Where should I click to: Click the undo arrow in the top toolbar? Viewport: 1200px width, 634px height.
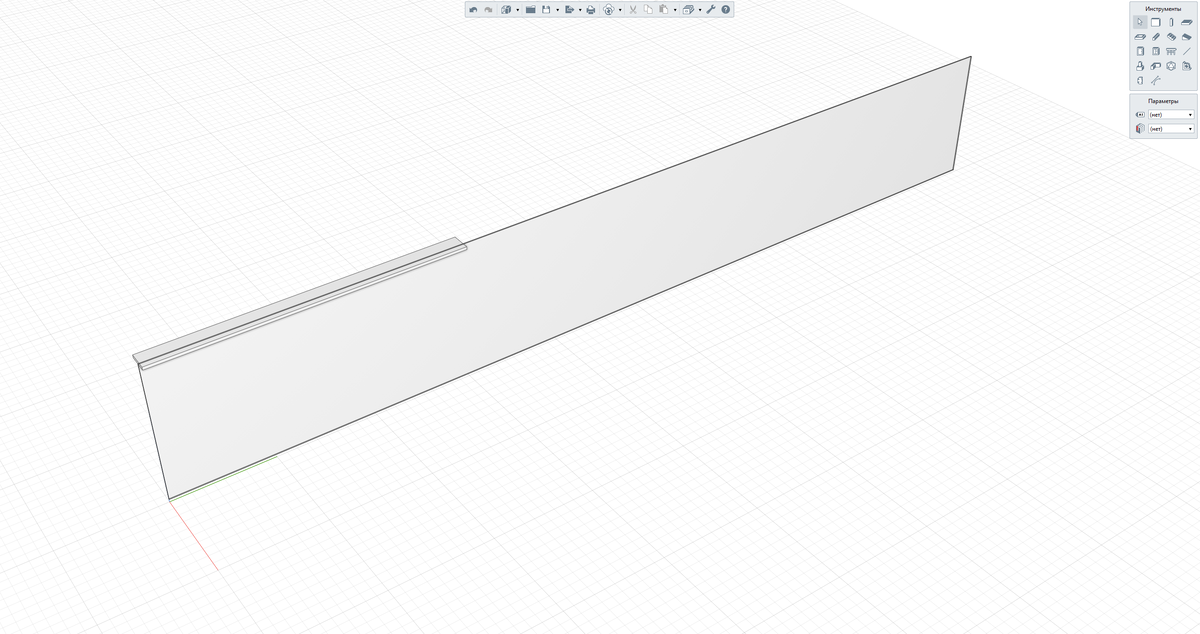[473, 10]
